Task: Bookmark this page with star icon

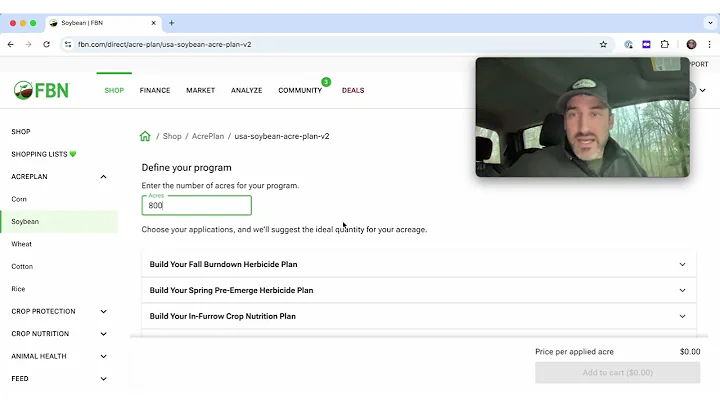Action: click(x=603, y=45)
